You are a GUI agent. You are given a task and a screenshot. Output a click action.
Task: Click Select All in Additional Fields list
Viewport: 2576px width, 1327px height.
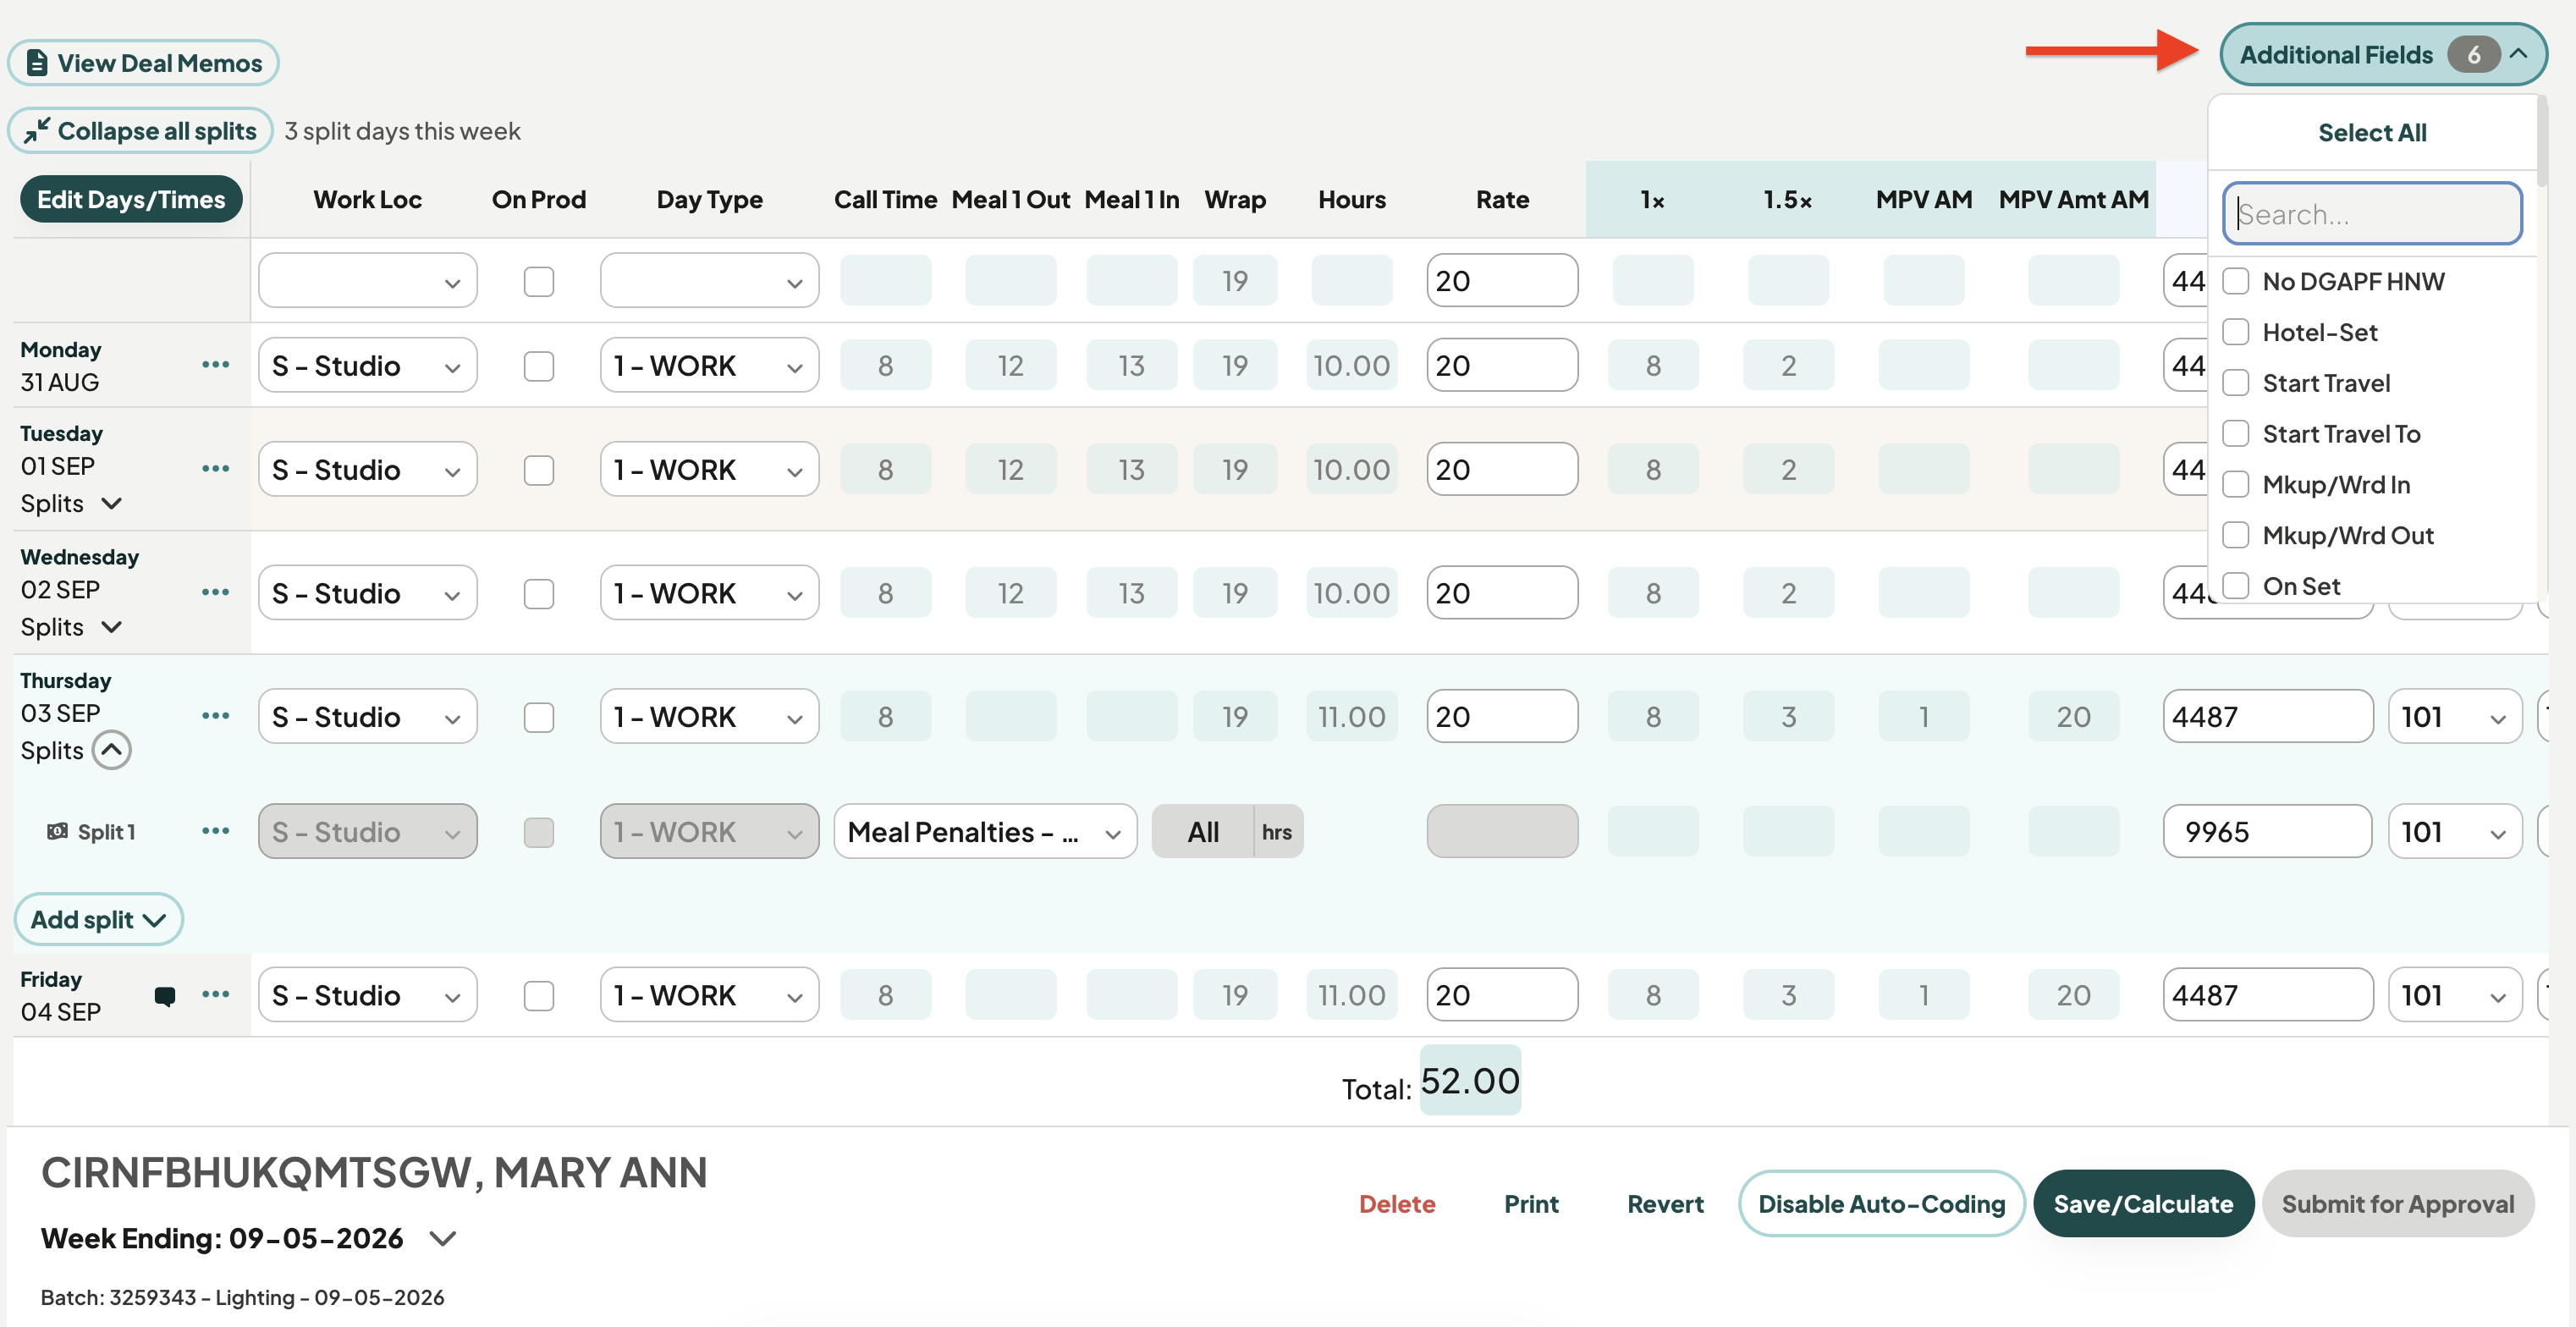2372,132
